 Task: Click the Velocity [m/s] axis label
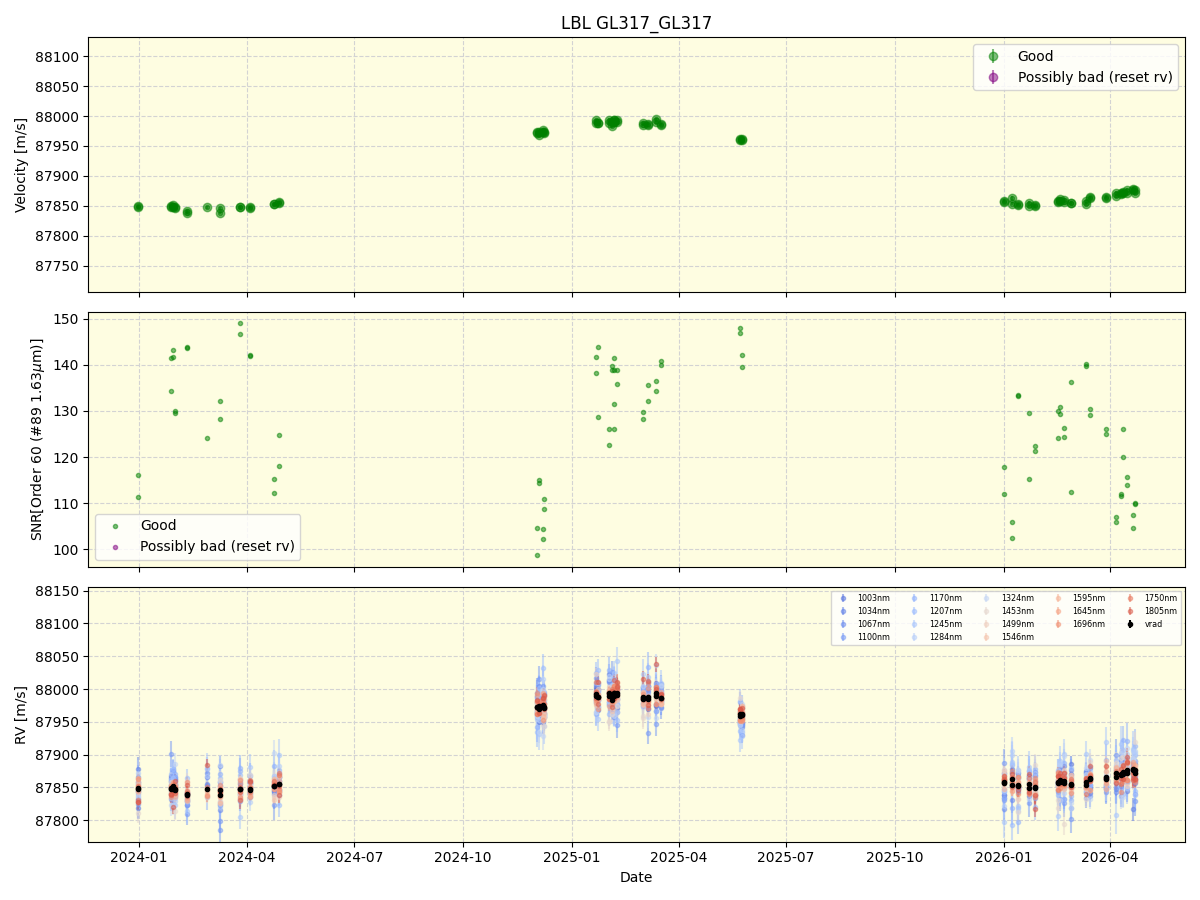21,165
